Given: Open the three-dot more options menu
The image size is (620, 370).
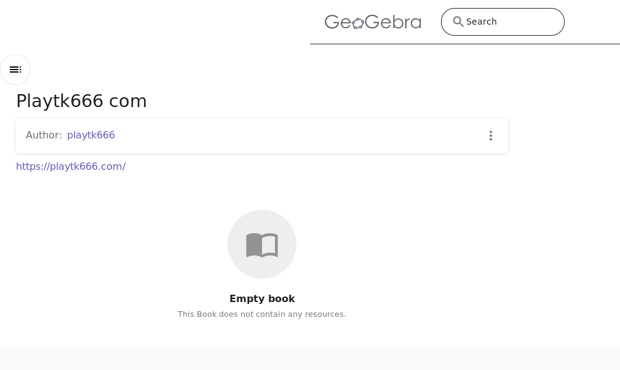Looking at the screenshot, I should [491, 136].
